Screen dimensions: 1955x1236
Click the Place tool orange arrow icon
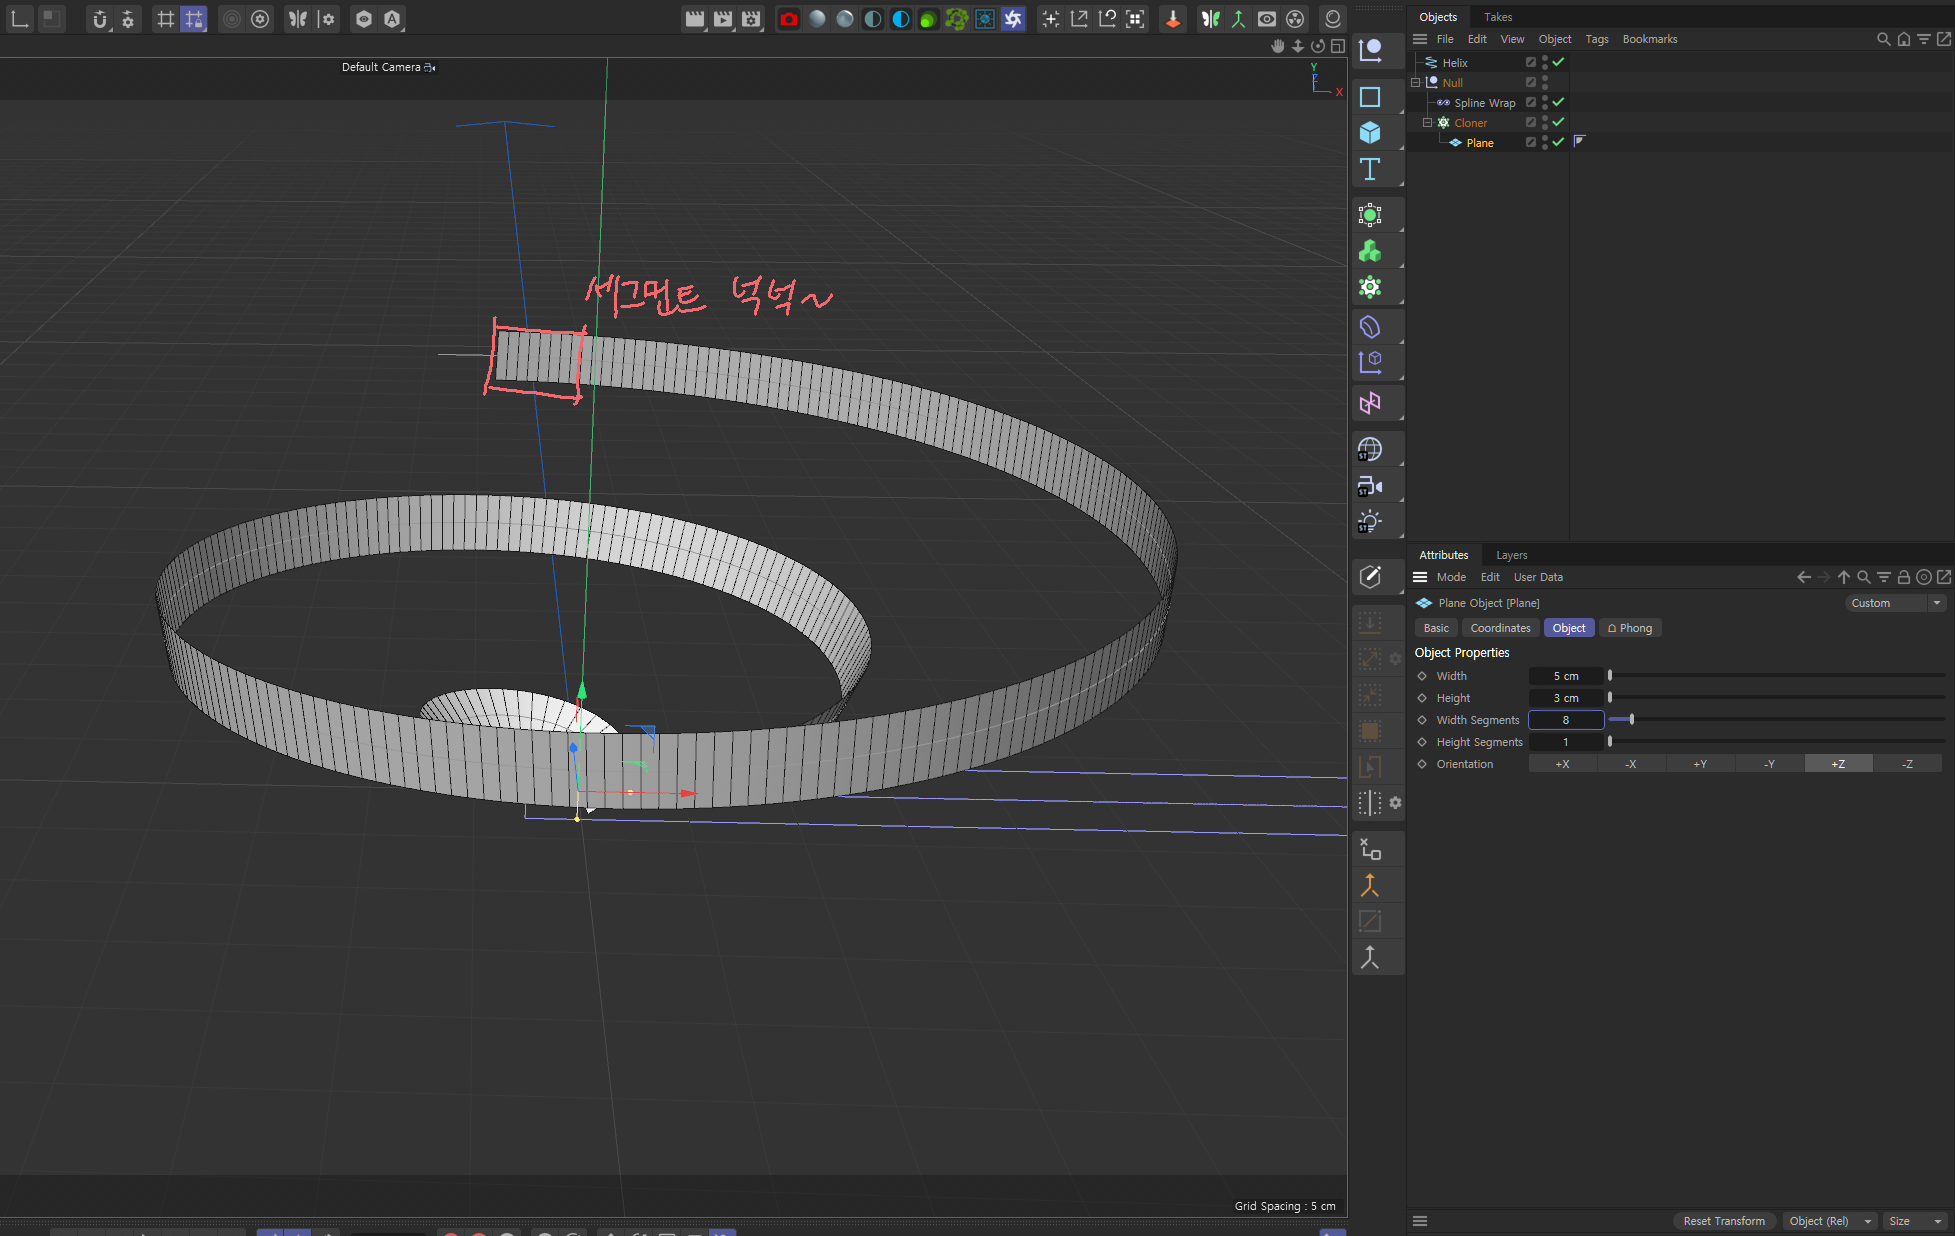(1172, 19)
